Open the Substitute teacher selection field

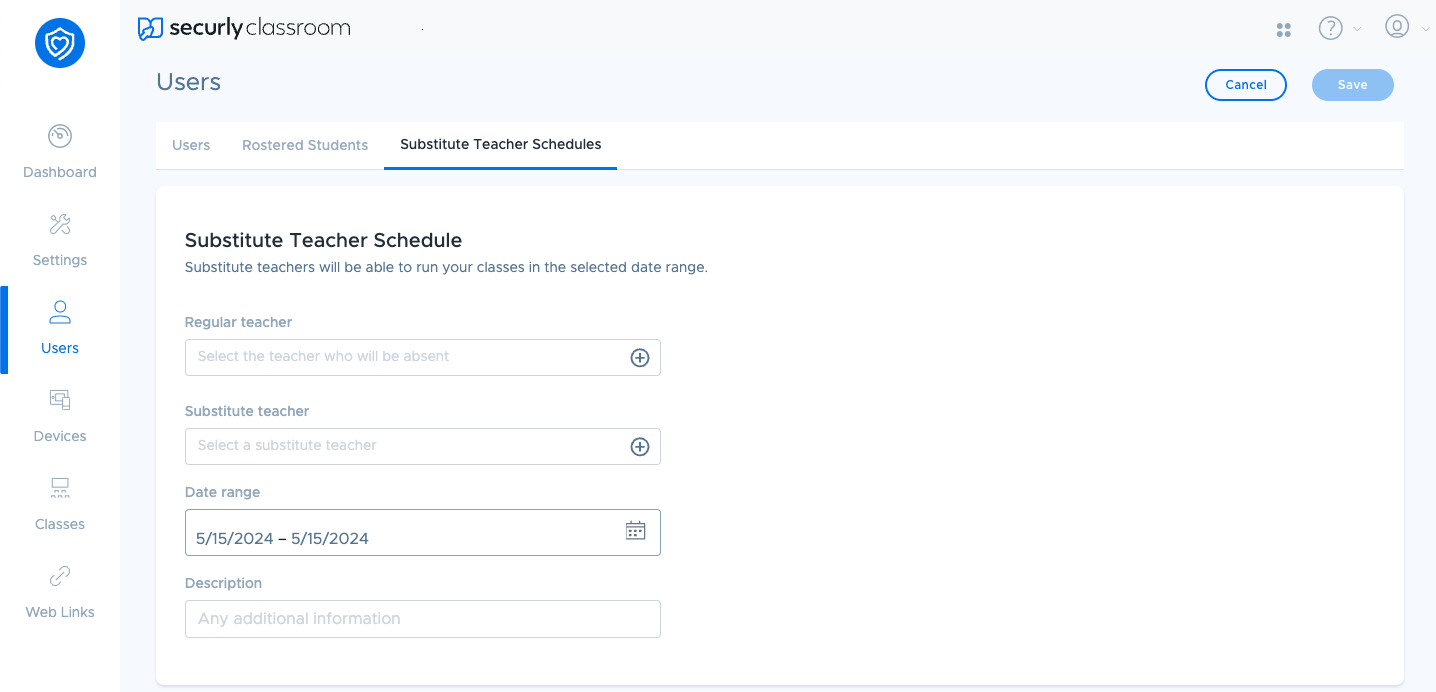(x=405, y=446)
